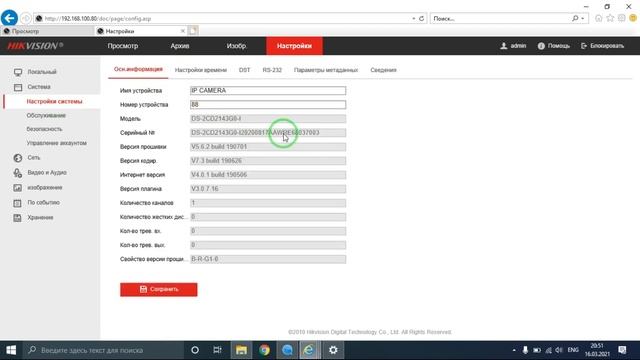Open Управление аккаунтом in the sidebar
640x360 pixels.
point(57,143)
